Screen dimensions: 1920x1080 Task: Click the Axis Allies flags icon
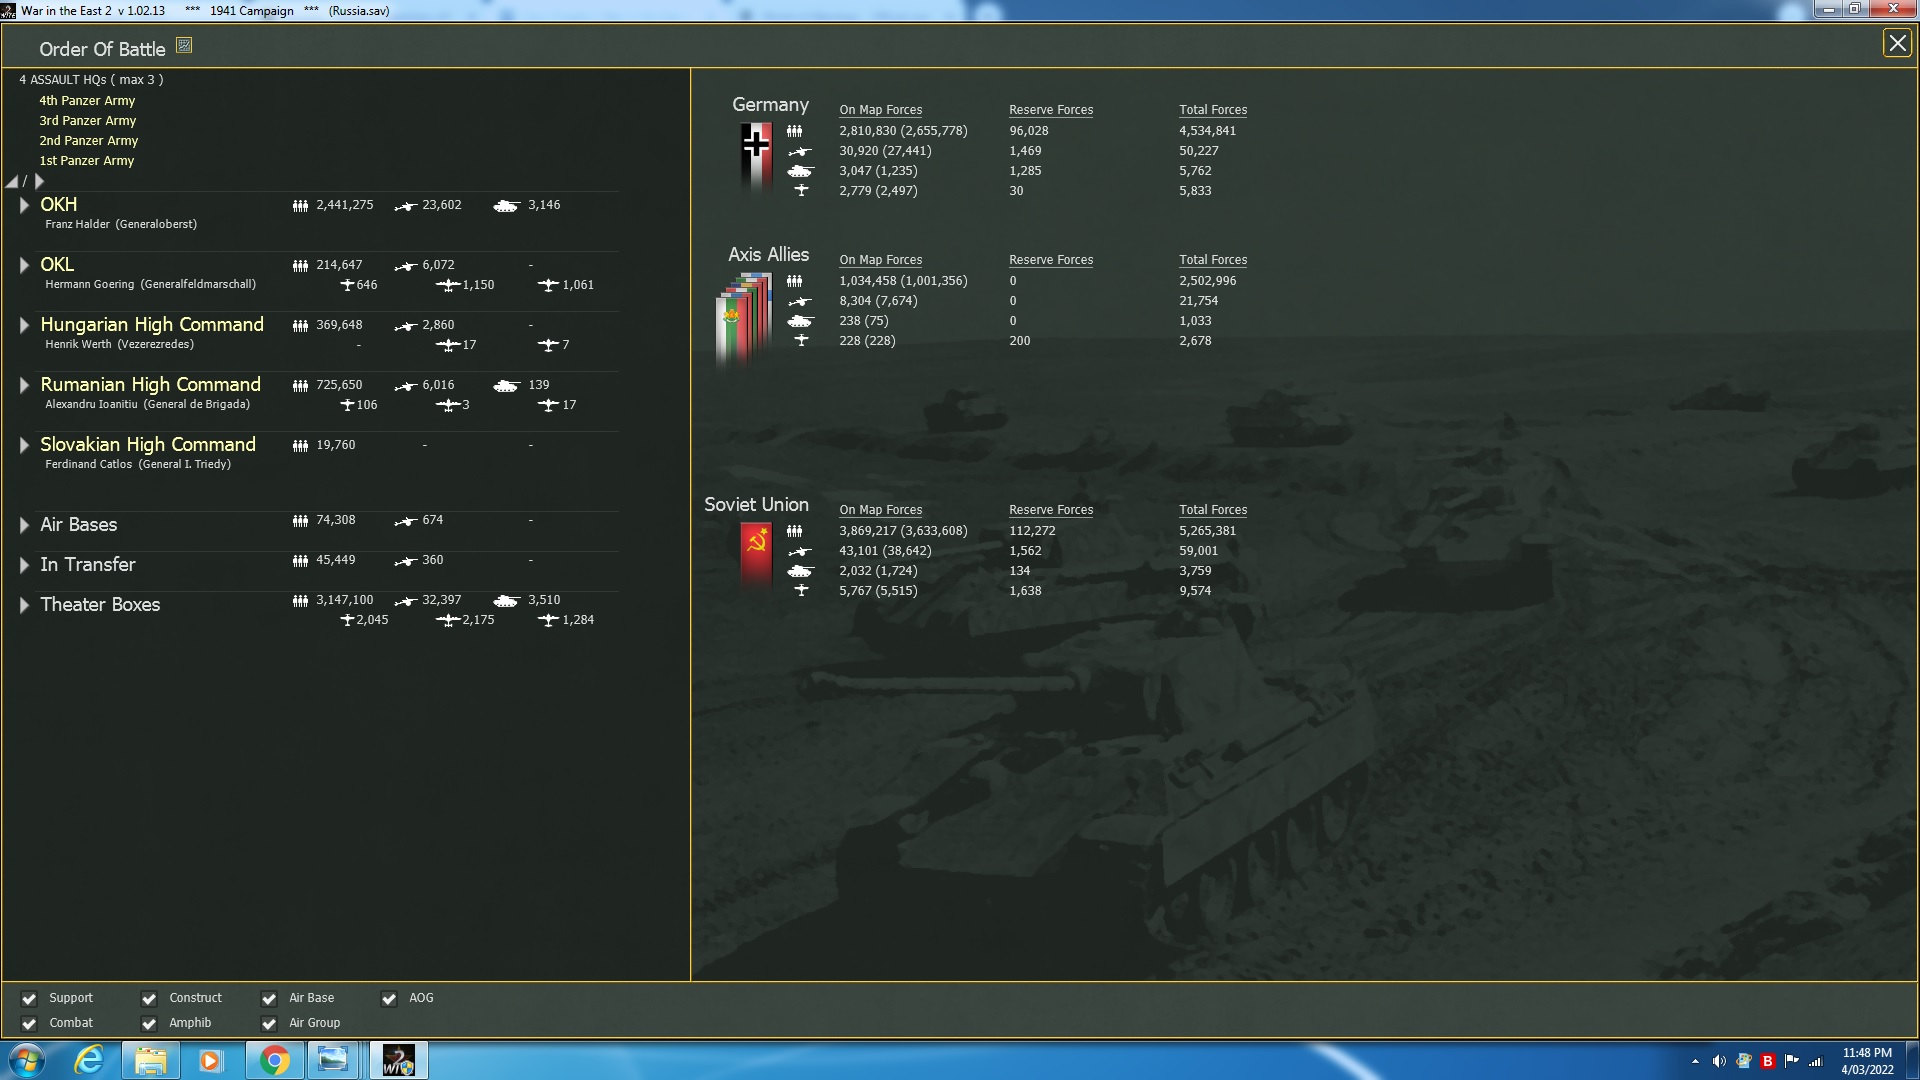(x=744, y=318)
